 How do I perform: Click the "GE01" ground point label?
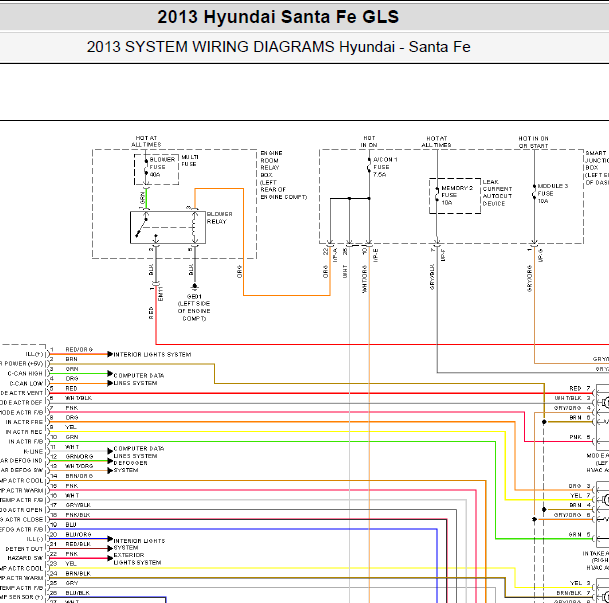194,296
